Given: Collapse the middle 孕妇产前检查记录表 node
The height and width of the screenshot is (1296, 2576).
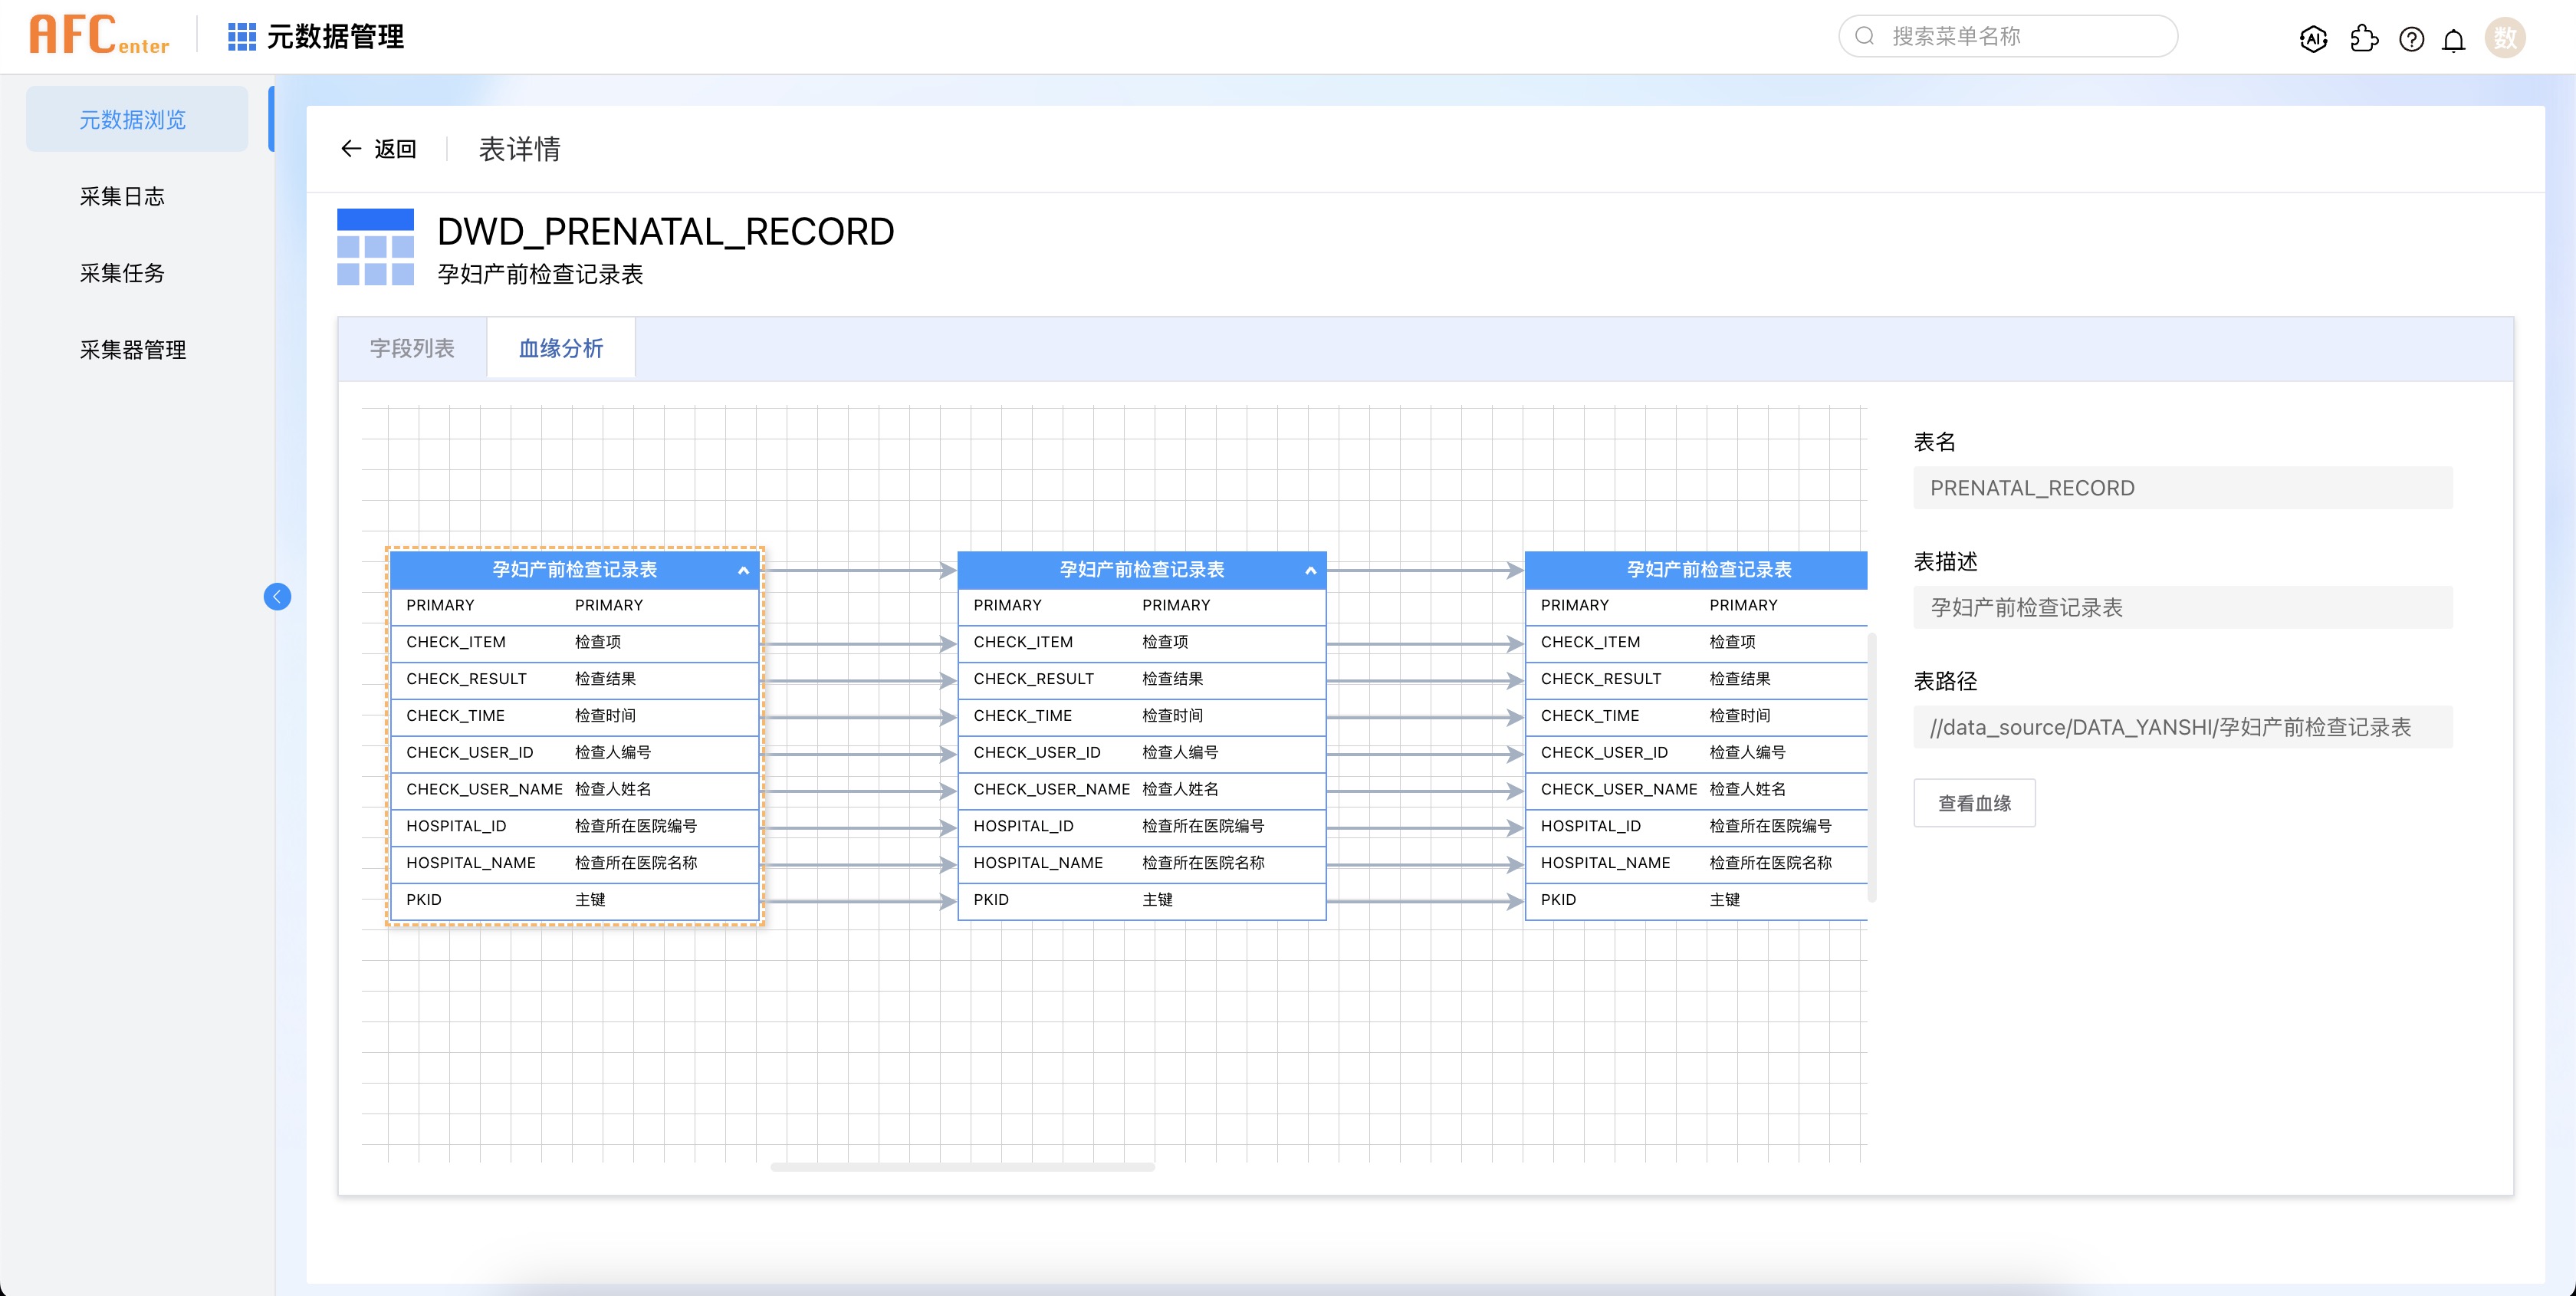Looking at the screenshot, I should 1310,570.
